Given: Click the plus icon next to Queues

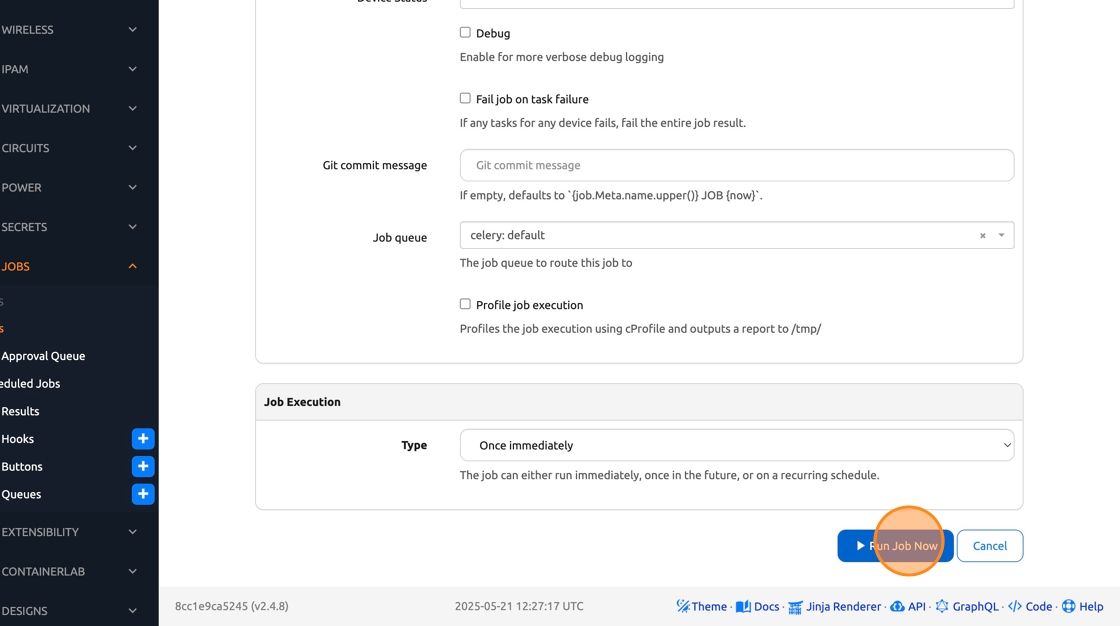Looking at the screenshot, I should pyautogui.click(x=143, y=494).
